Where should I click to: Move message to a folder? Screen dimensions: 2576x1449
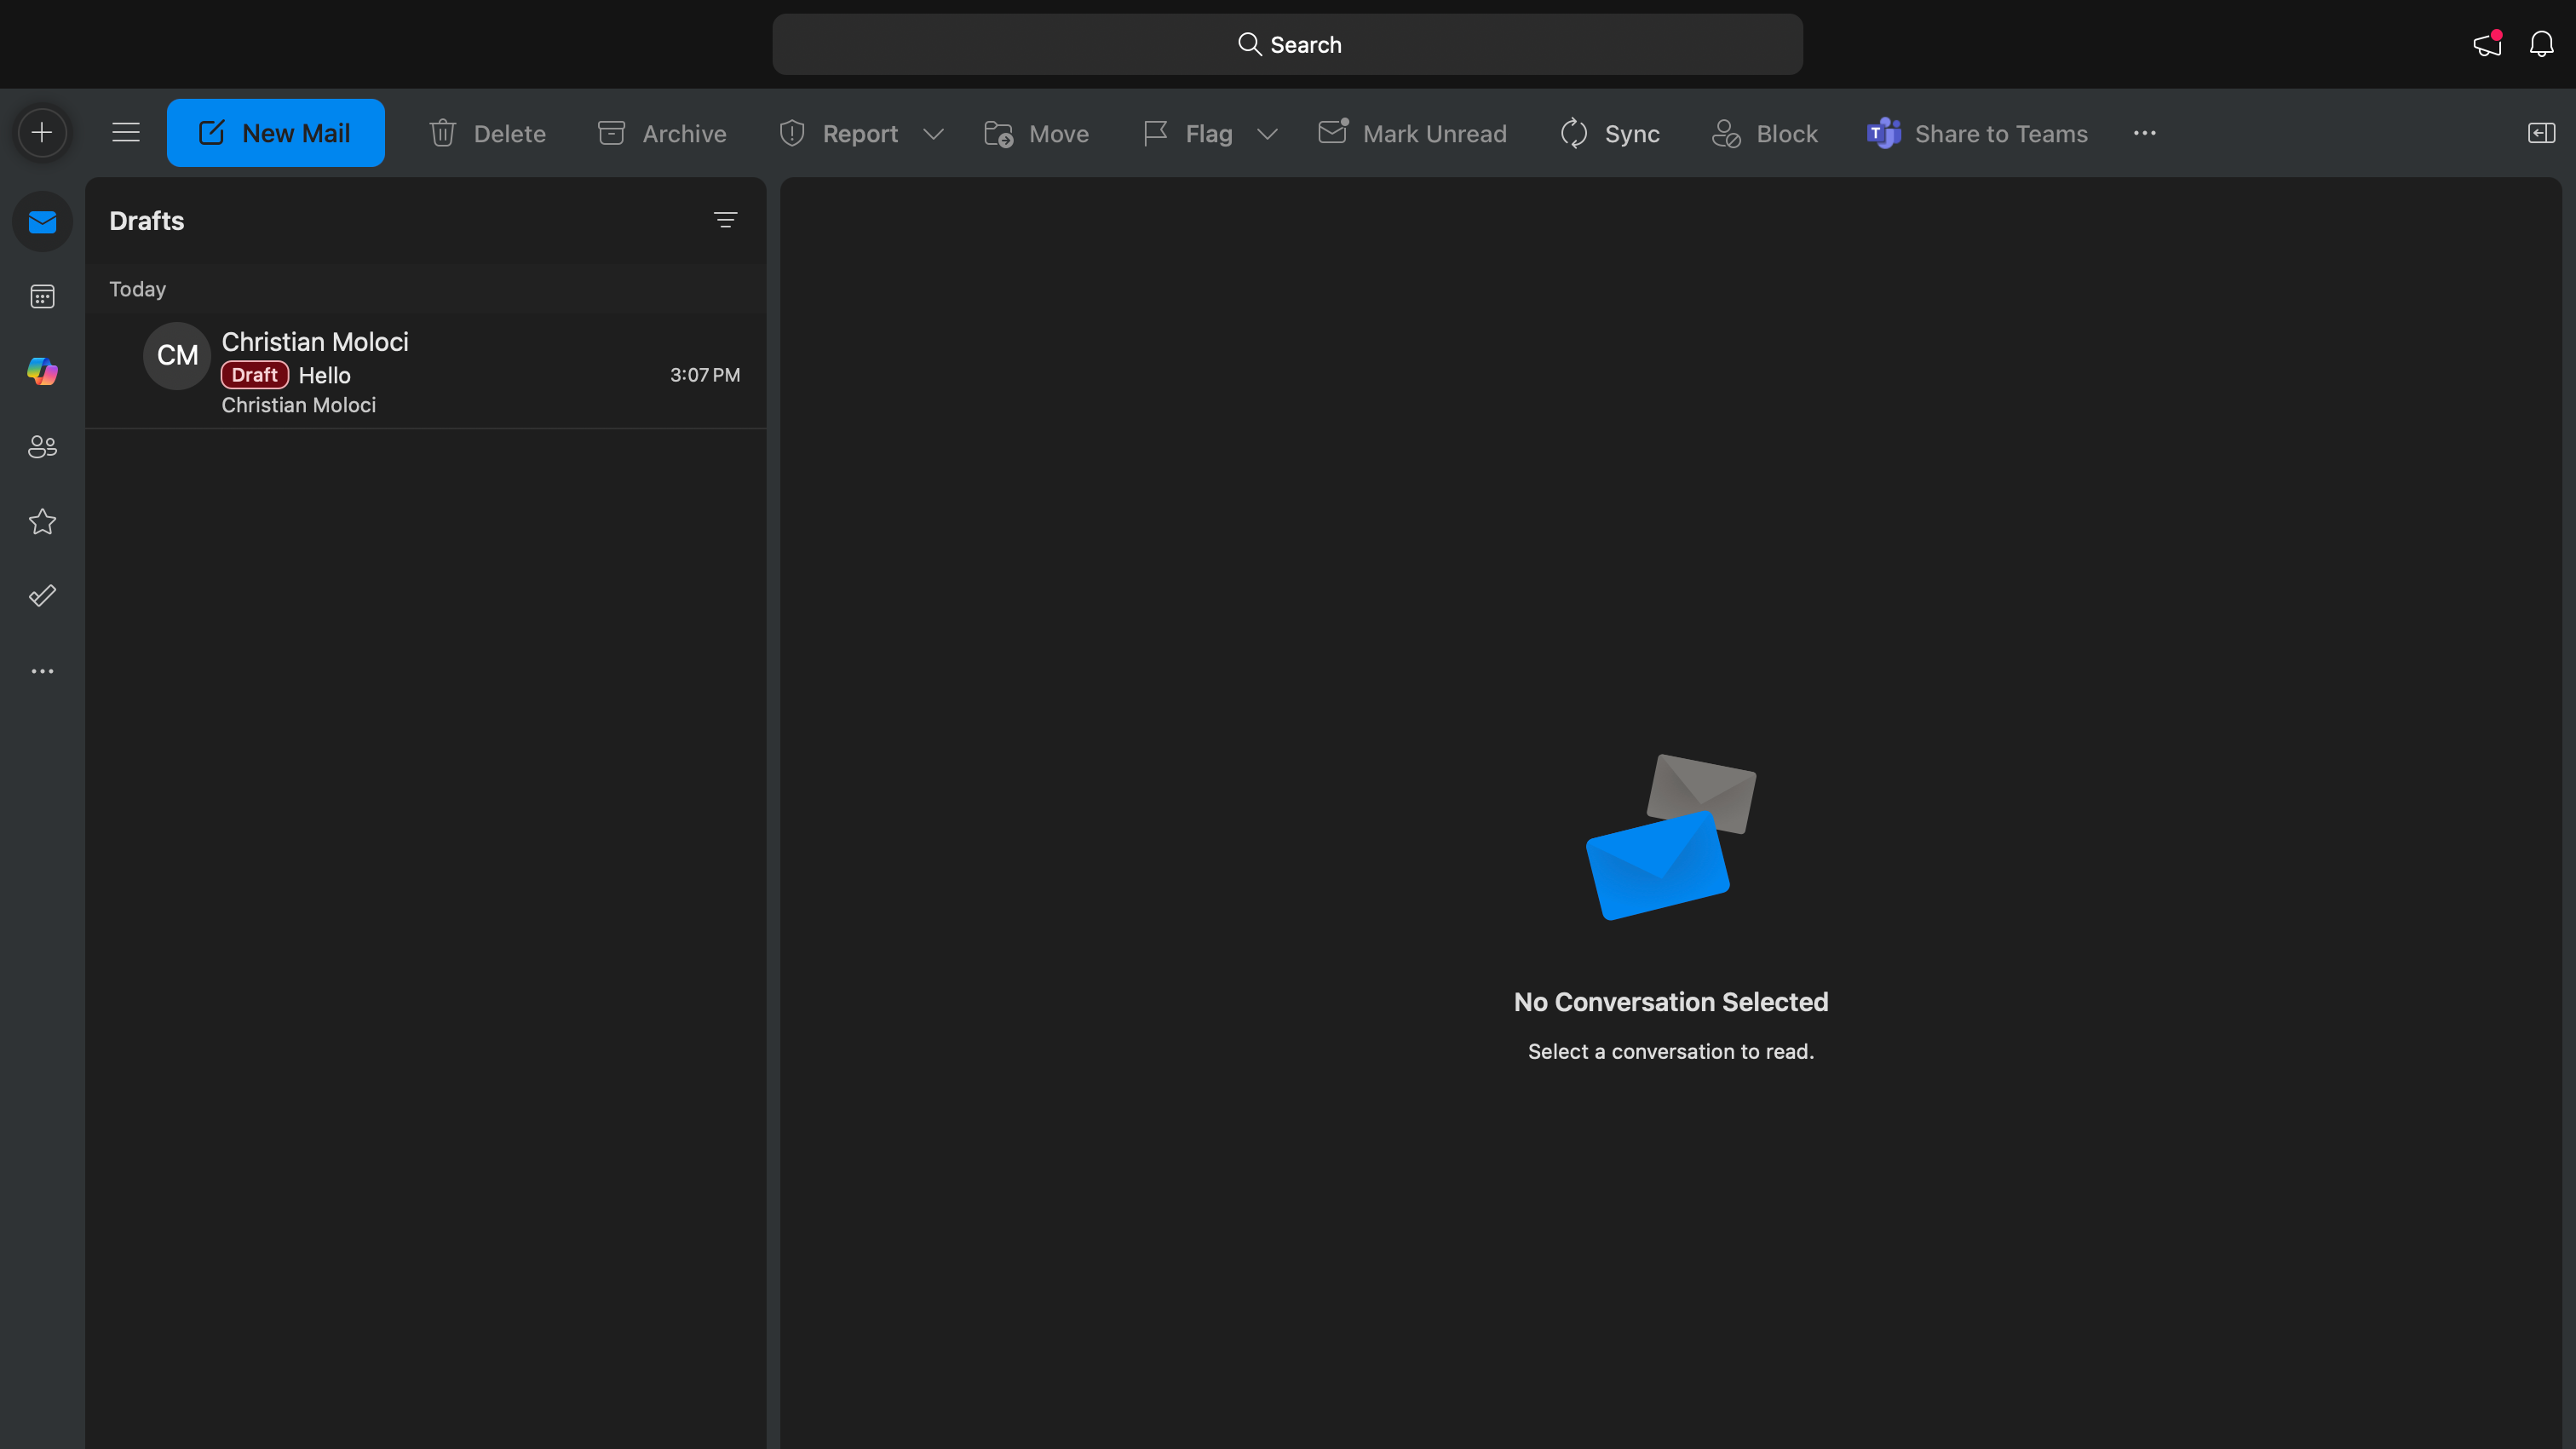pyautogui.click(x=1037, y=133)
